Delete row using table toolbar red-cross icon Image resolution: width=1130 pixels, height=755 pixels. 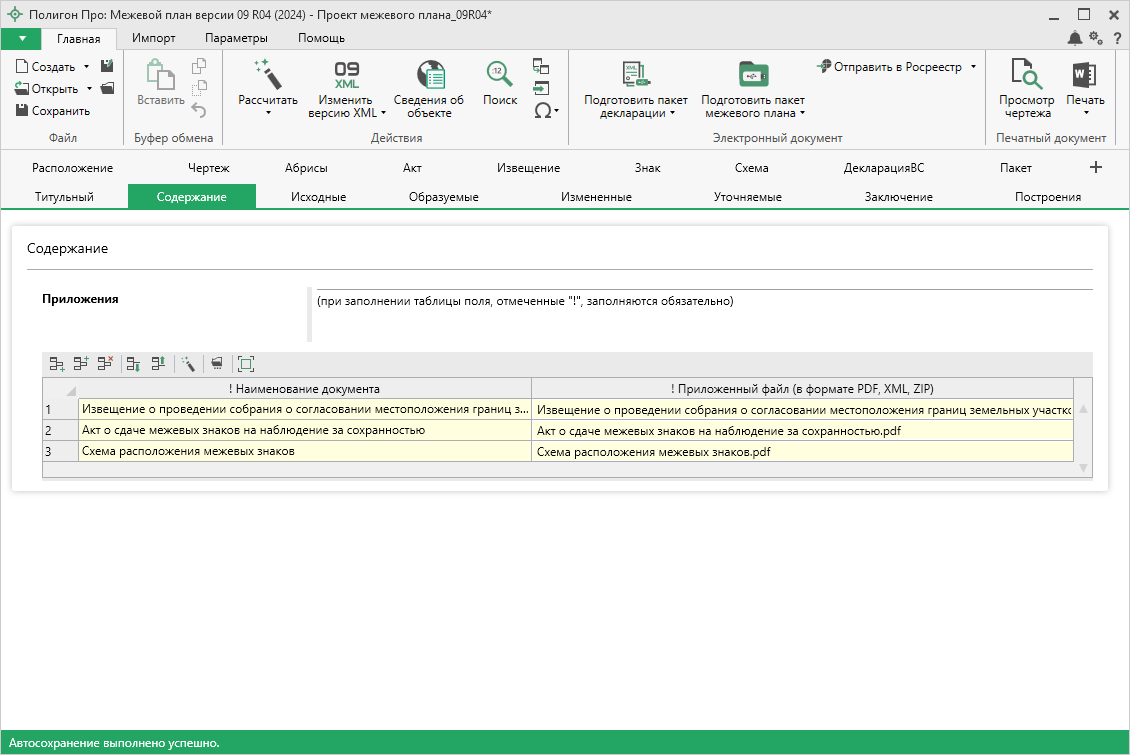[105, 364]
